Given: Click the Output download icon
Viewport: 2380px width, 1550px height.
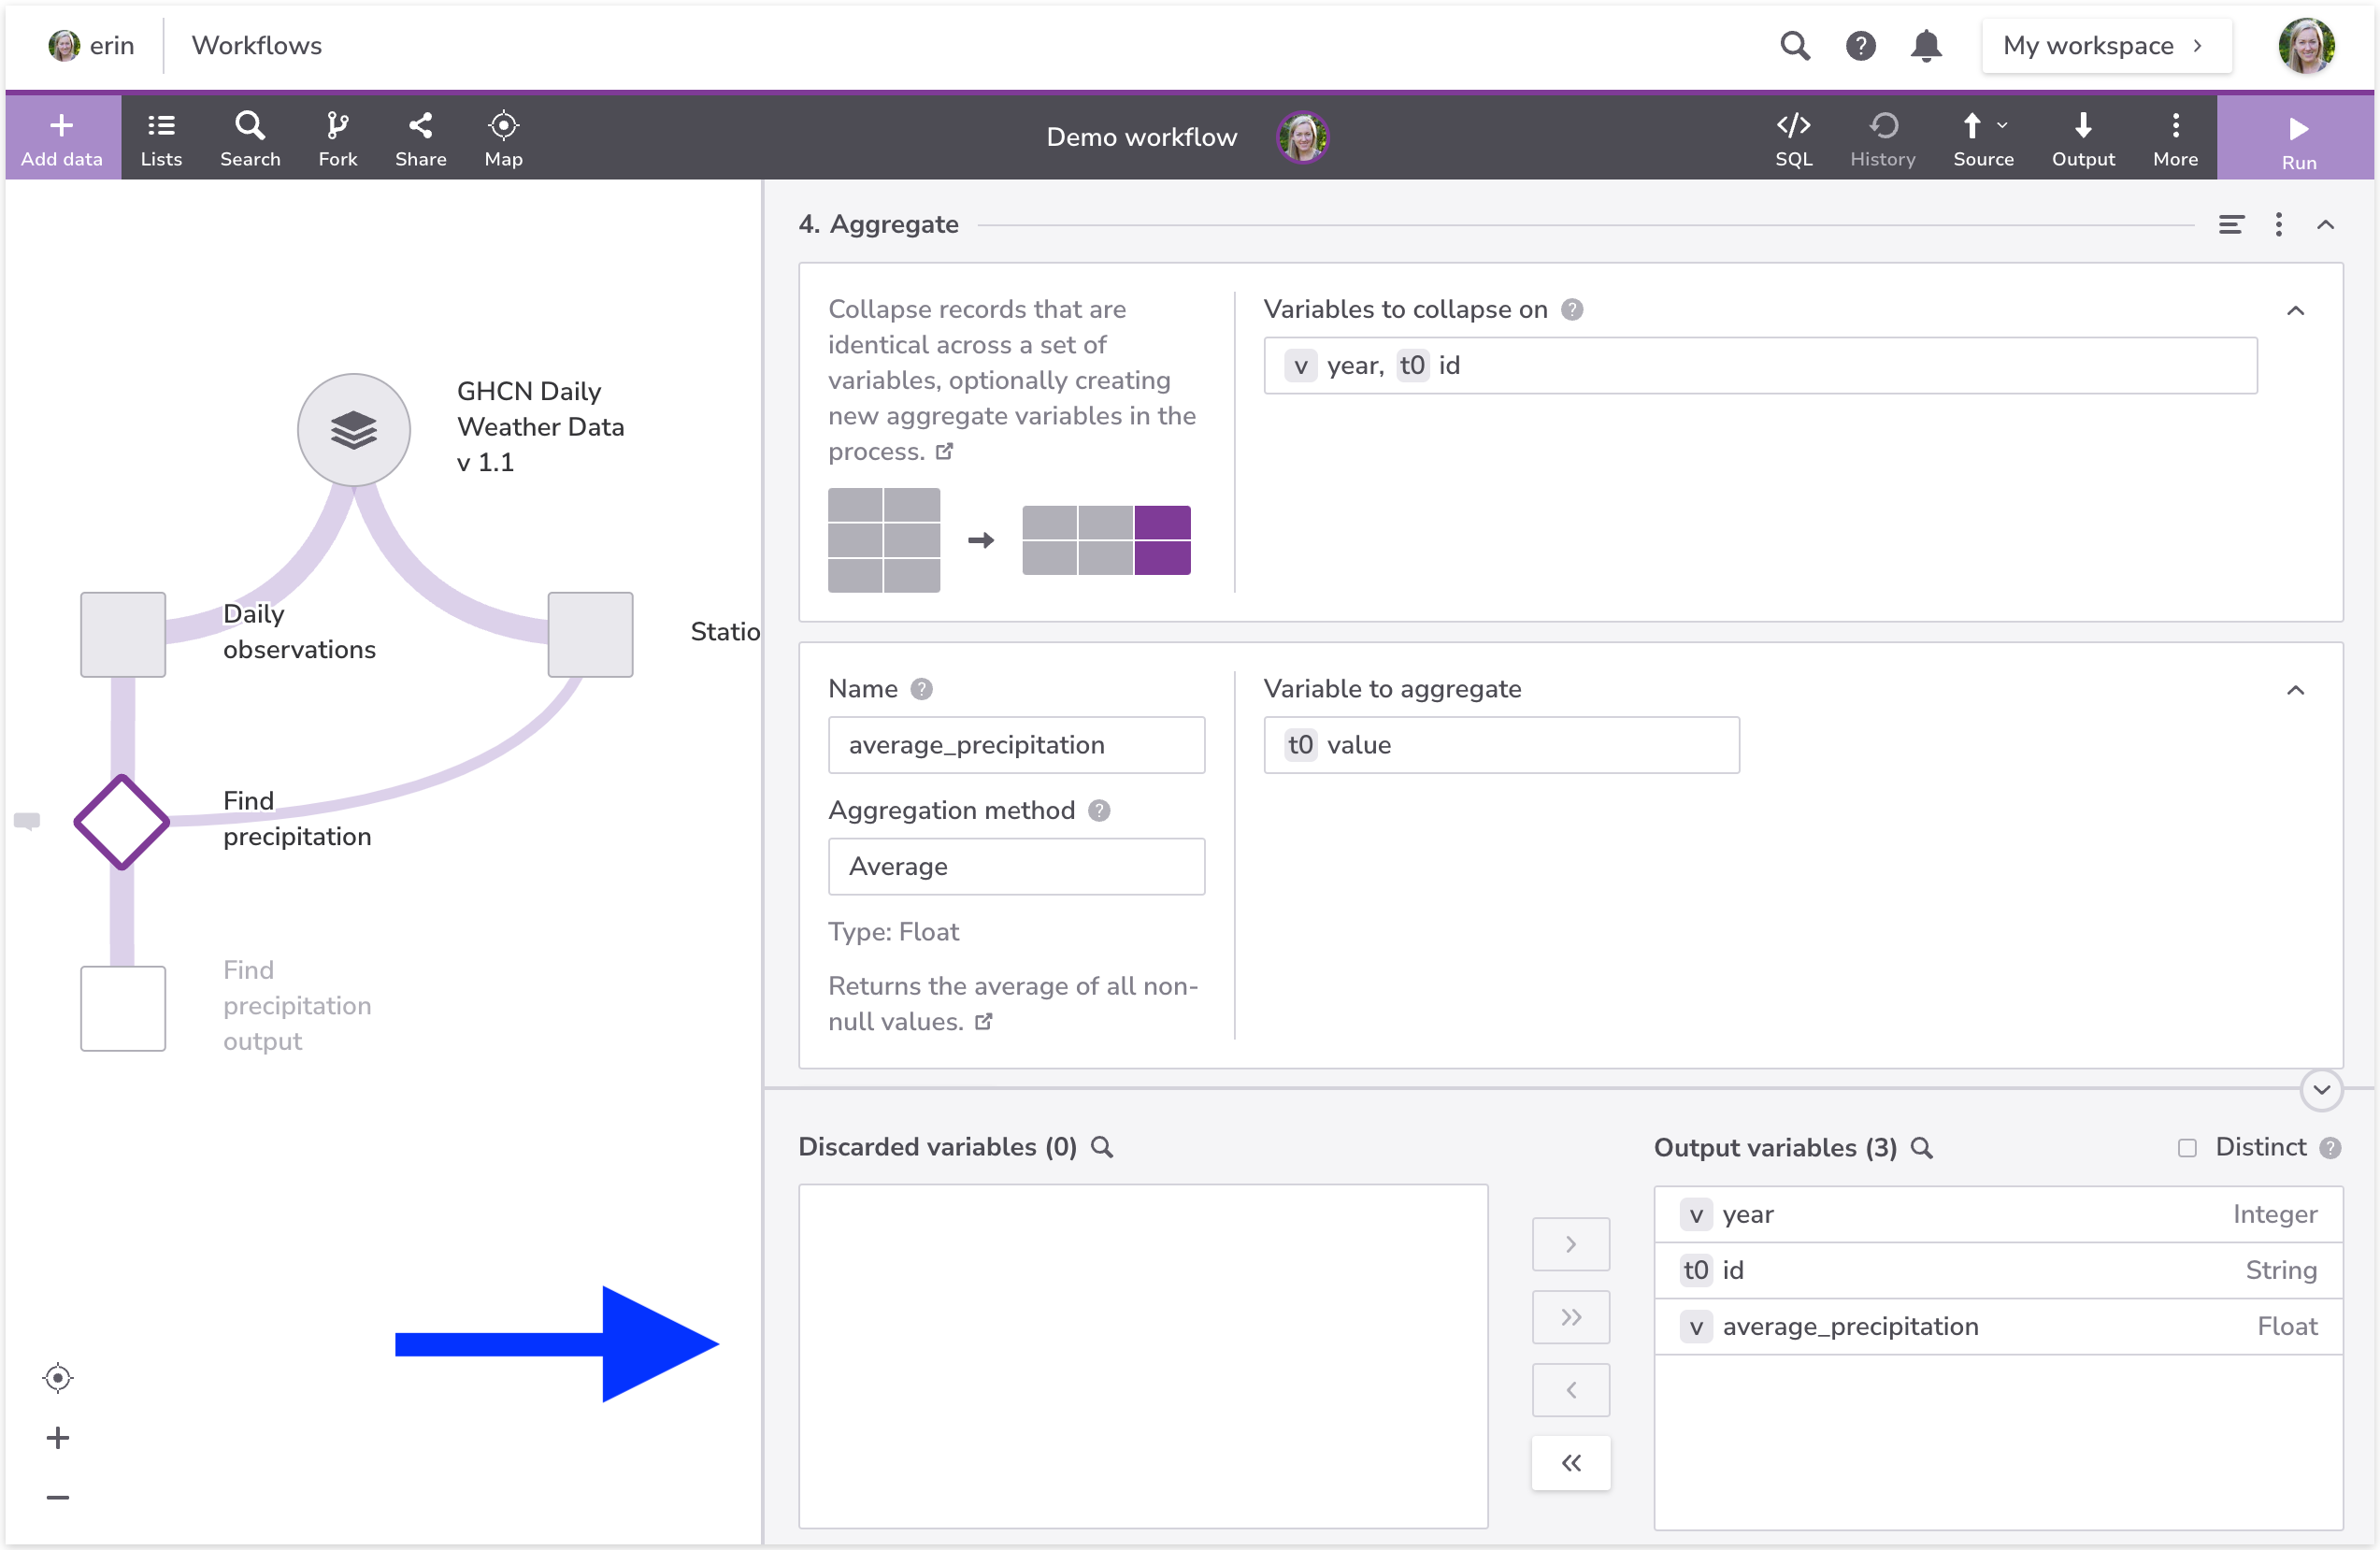Looking at the screenshot, I should point(2083,137).
